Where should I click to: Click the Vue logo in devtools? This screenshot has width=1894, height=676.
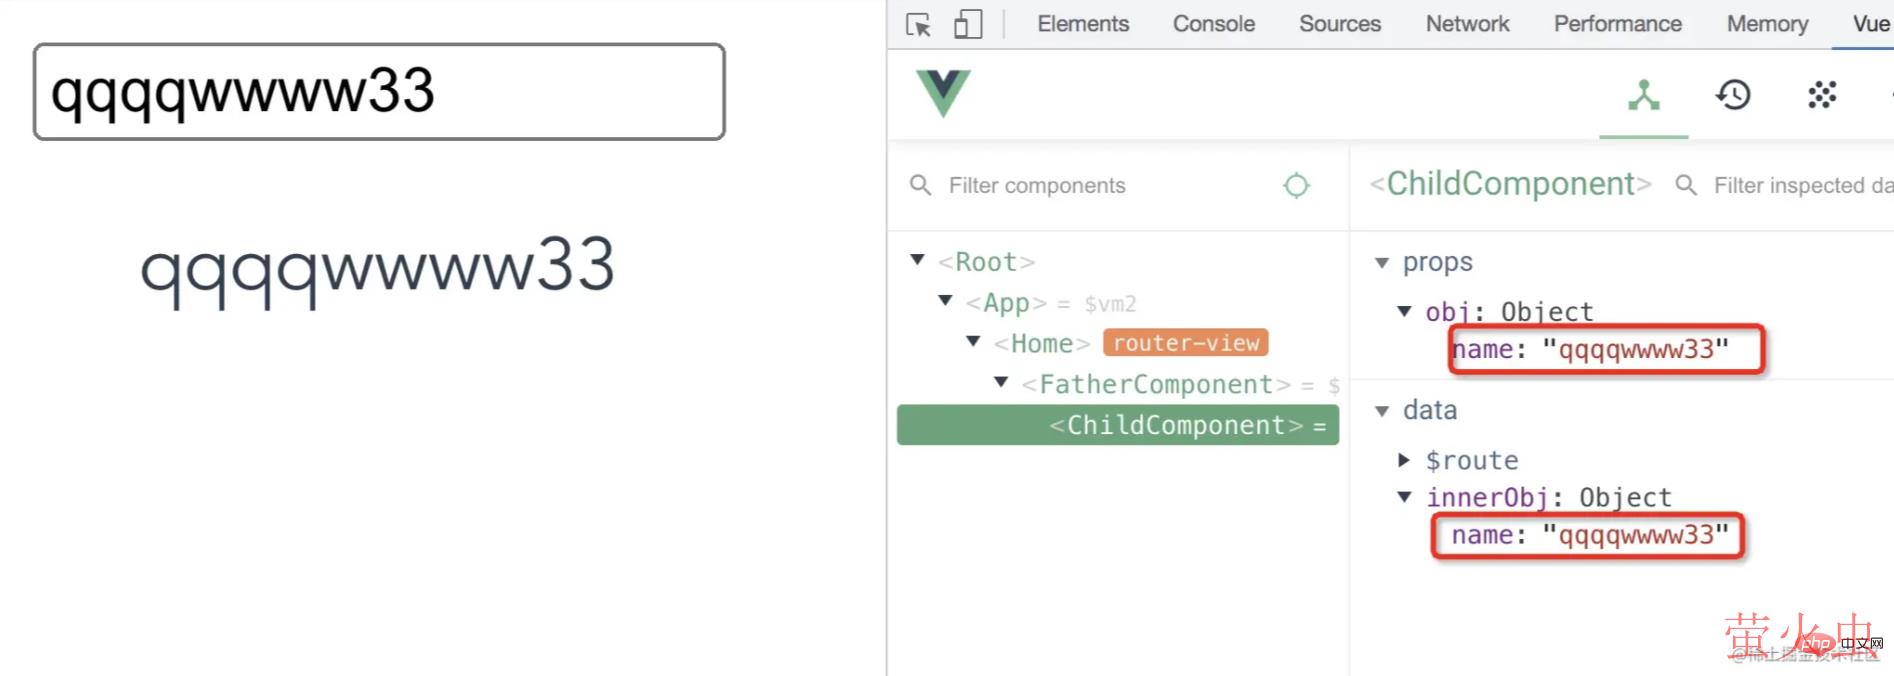pos(943,93)
